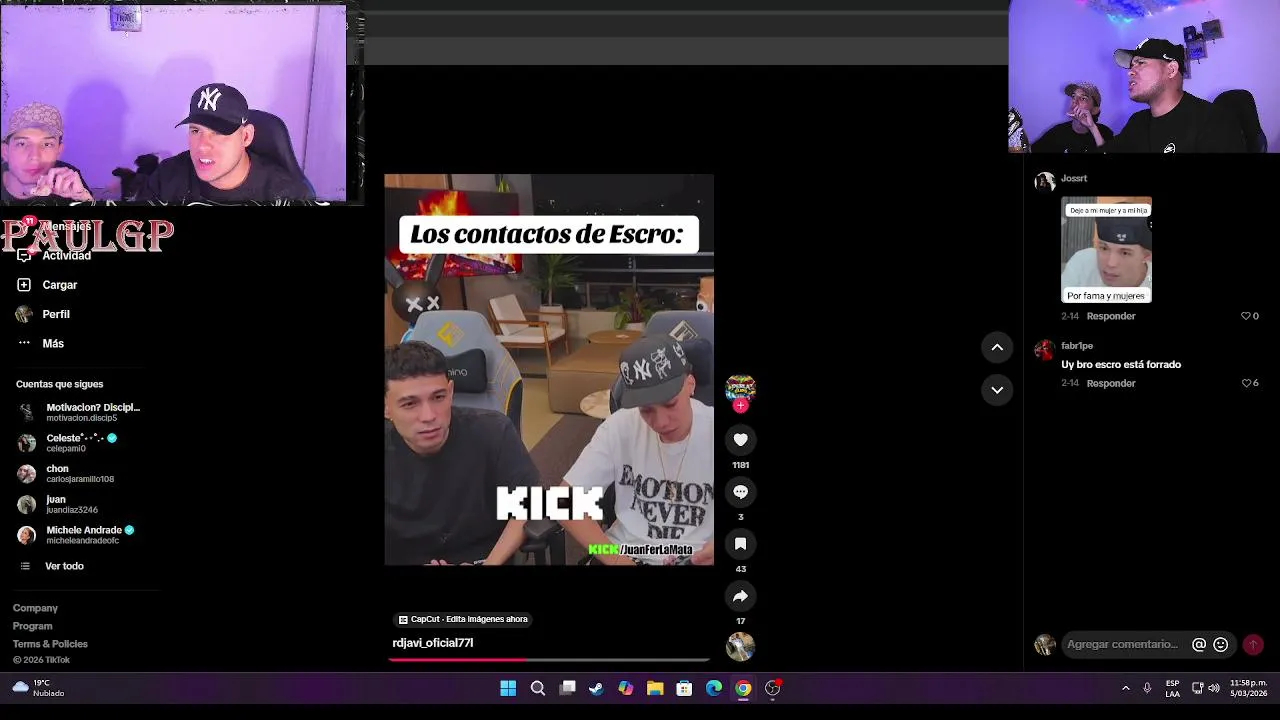Share the video with the arrow icon
The image size is (1280, 720).
click(740, 596)
